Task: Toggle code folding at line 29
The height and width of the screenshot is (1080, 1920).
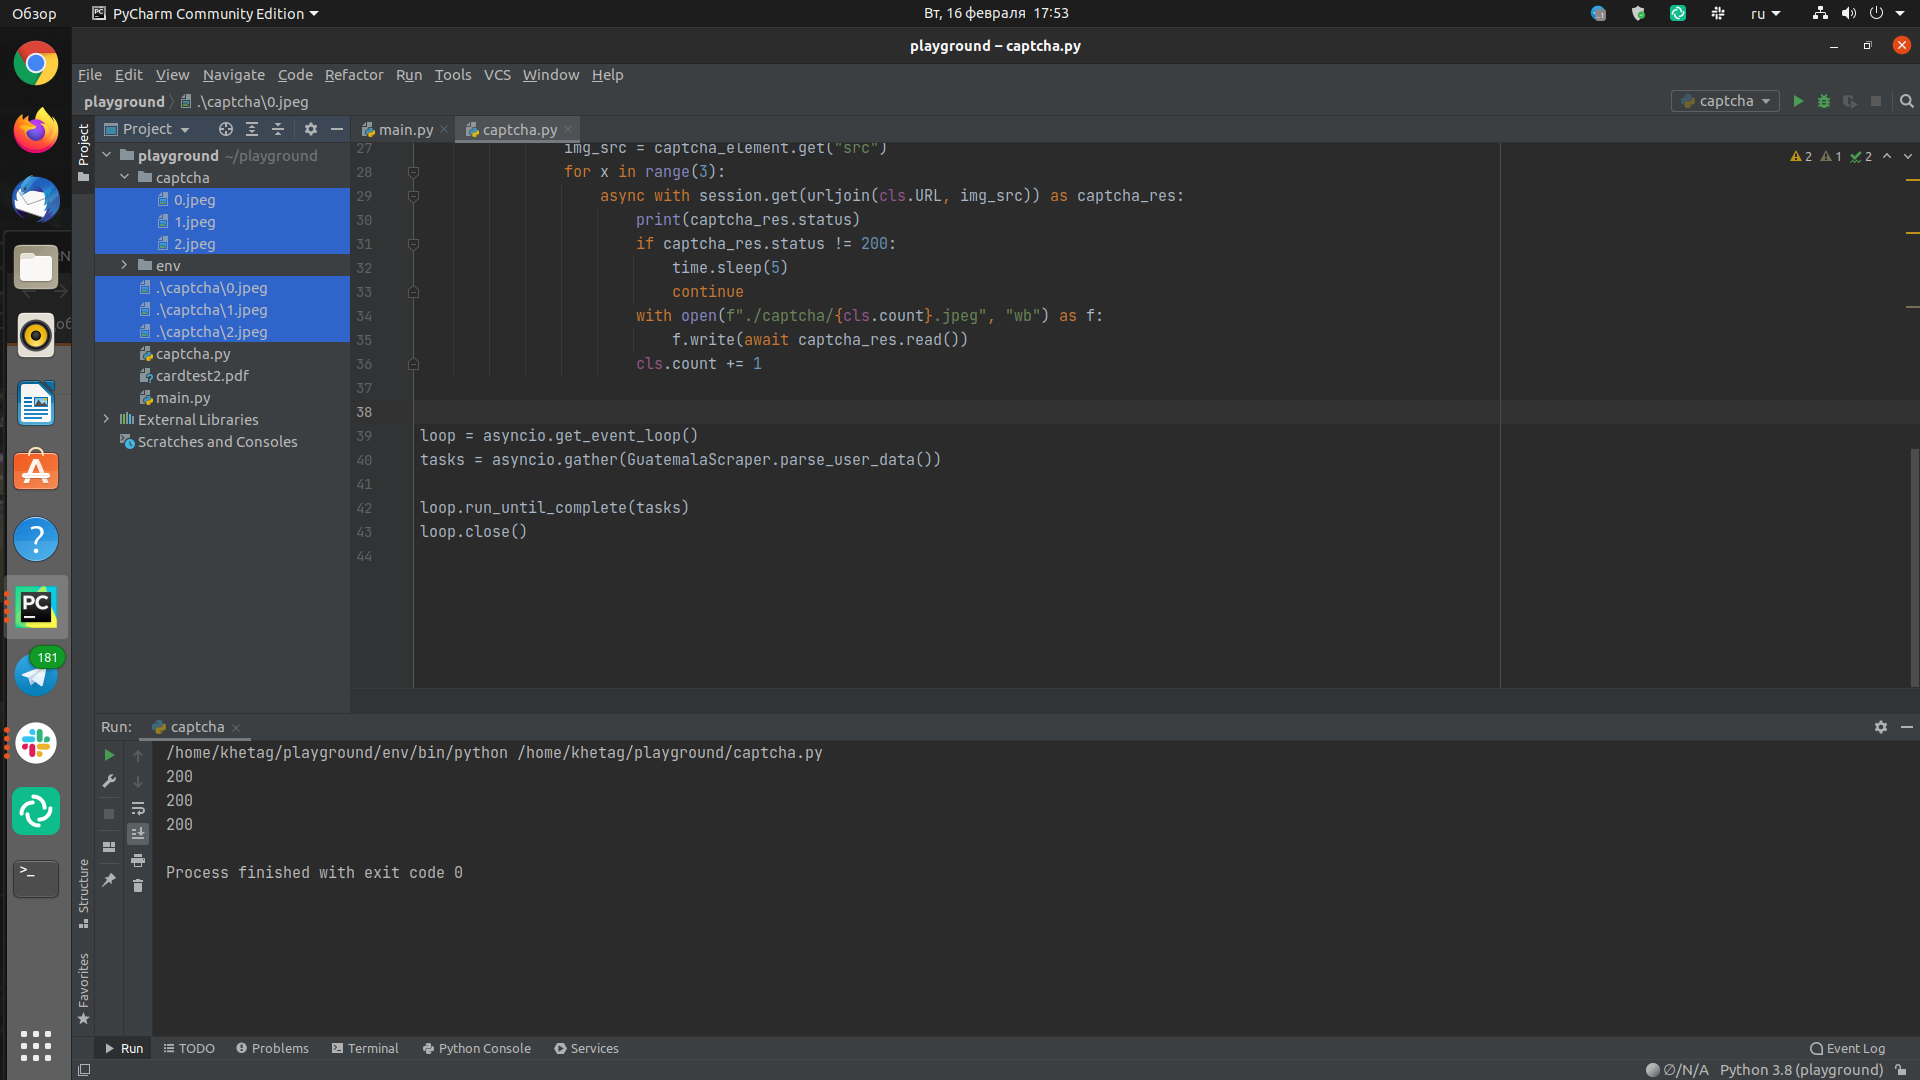Action: coord(413,196)
